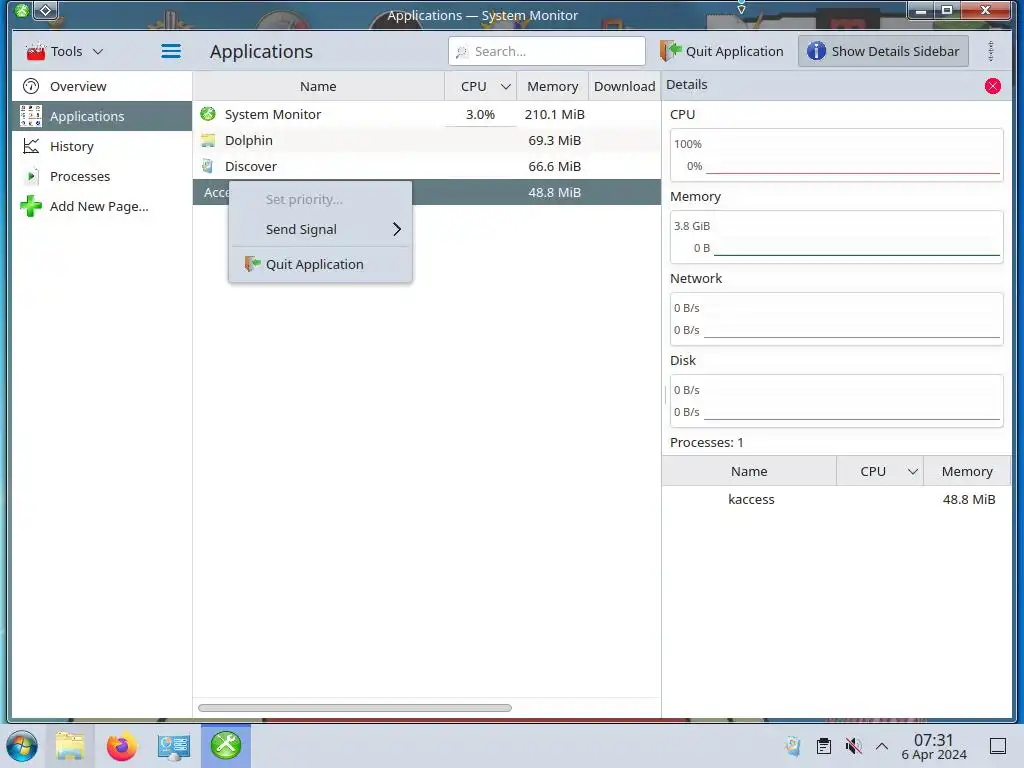This screenshot has height=768, width=1024.
Task: Click the Memory usage graph in Details
Action: [x=837, y=237]
